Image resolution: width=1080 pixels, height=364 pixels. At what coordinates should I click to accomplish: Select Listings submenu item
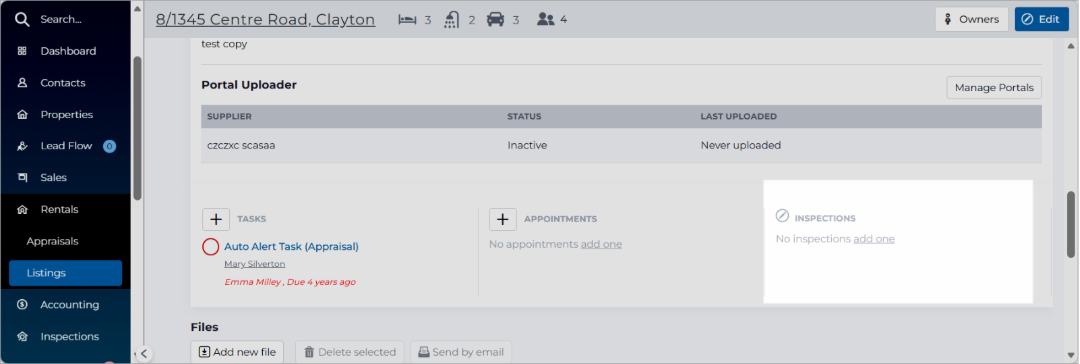(65, 273)
